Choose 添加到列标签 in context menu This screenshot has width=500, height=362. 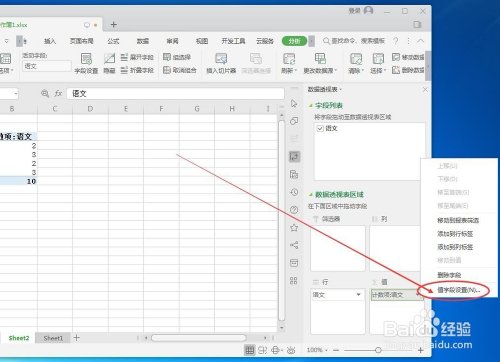455,247
